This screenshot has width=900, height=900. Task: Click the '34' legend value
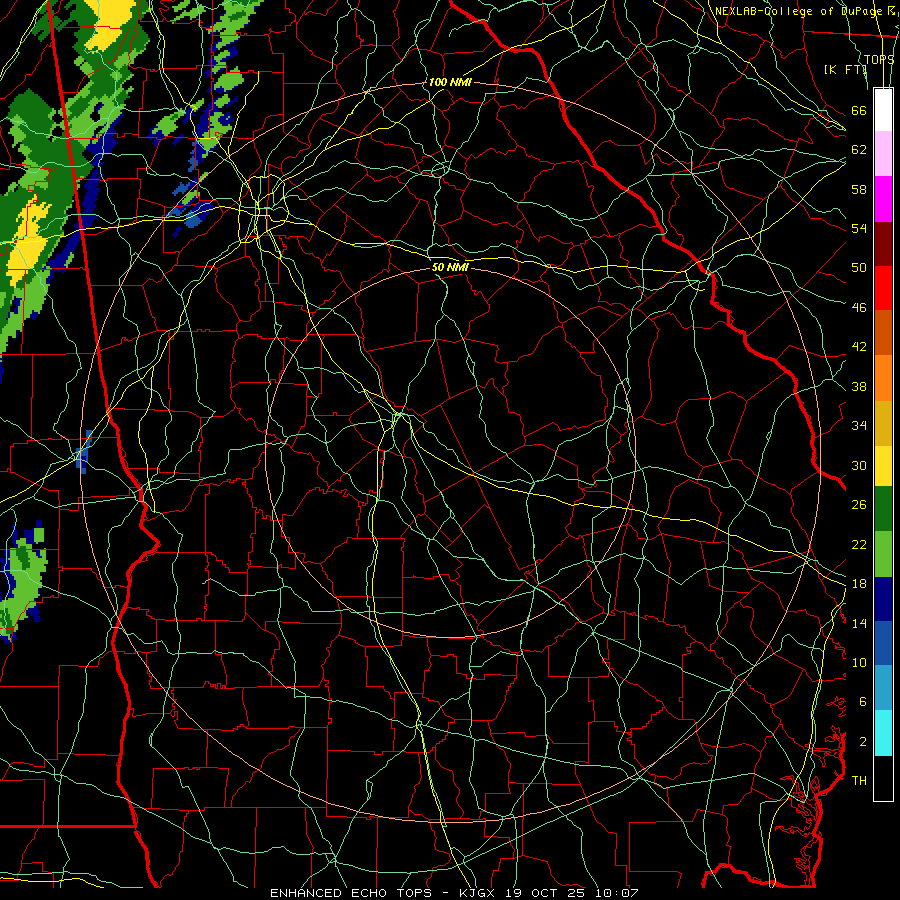[x=859, y=426]
